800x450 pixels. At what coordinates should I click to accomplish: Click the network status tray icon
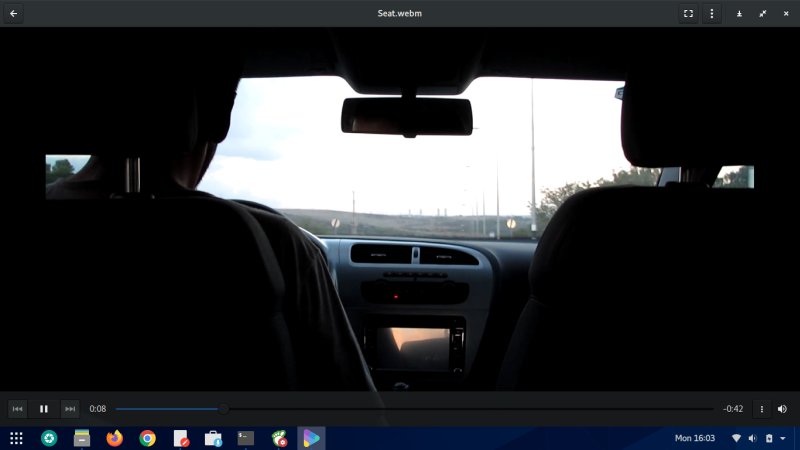[736, 438]
